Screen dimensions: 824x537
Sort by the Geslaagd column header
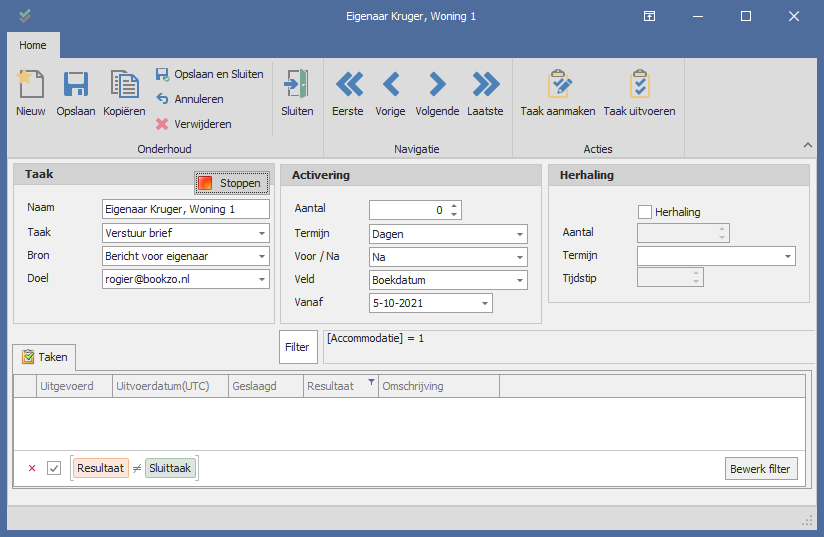(x=266, y=386)
